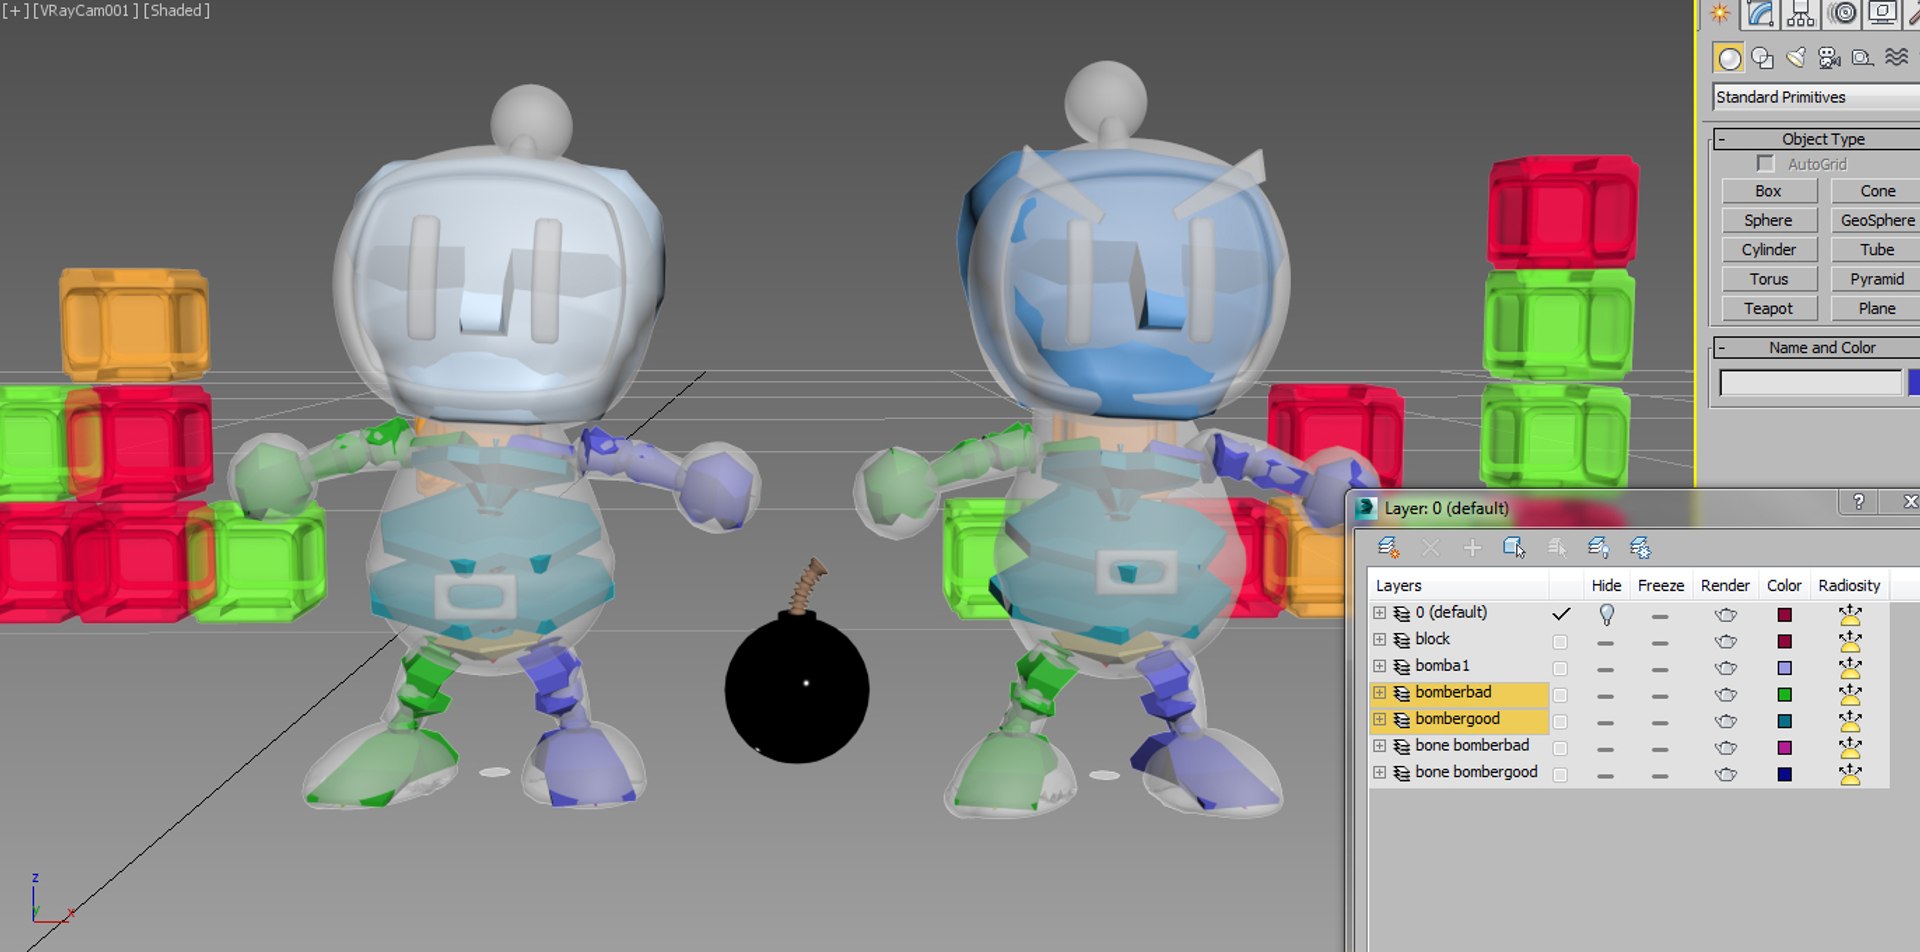Click the Sphere primitive button

tap(1768, 220)
